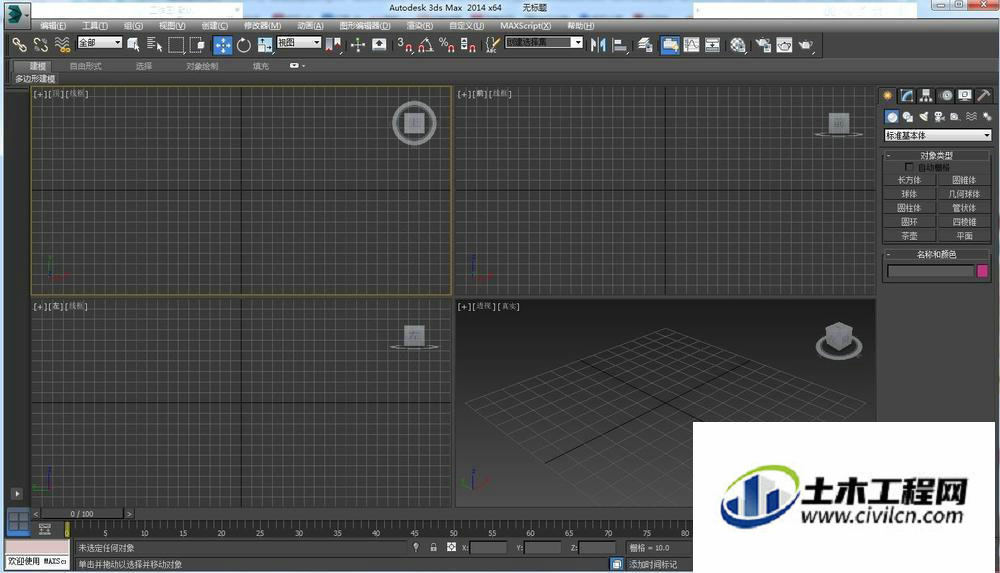Click the 球体 sphere button

coord(909,194)
